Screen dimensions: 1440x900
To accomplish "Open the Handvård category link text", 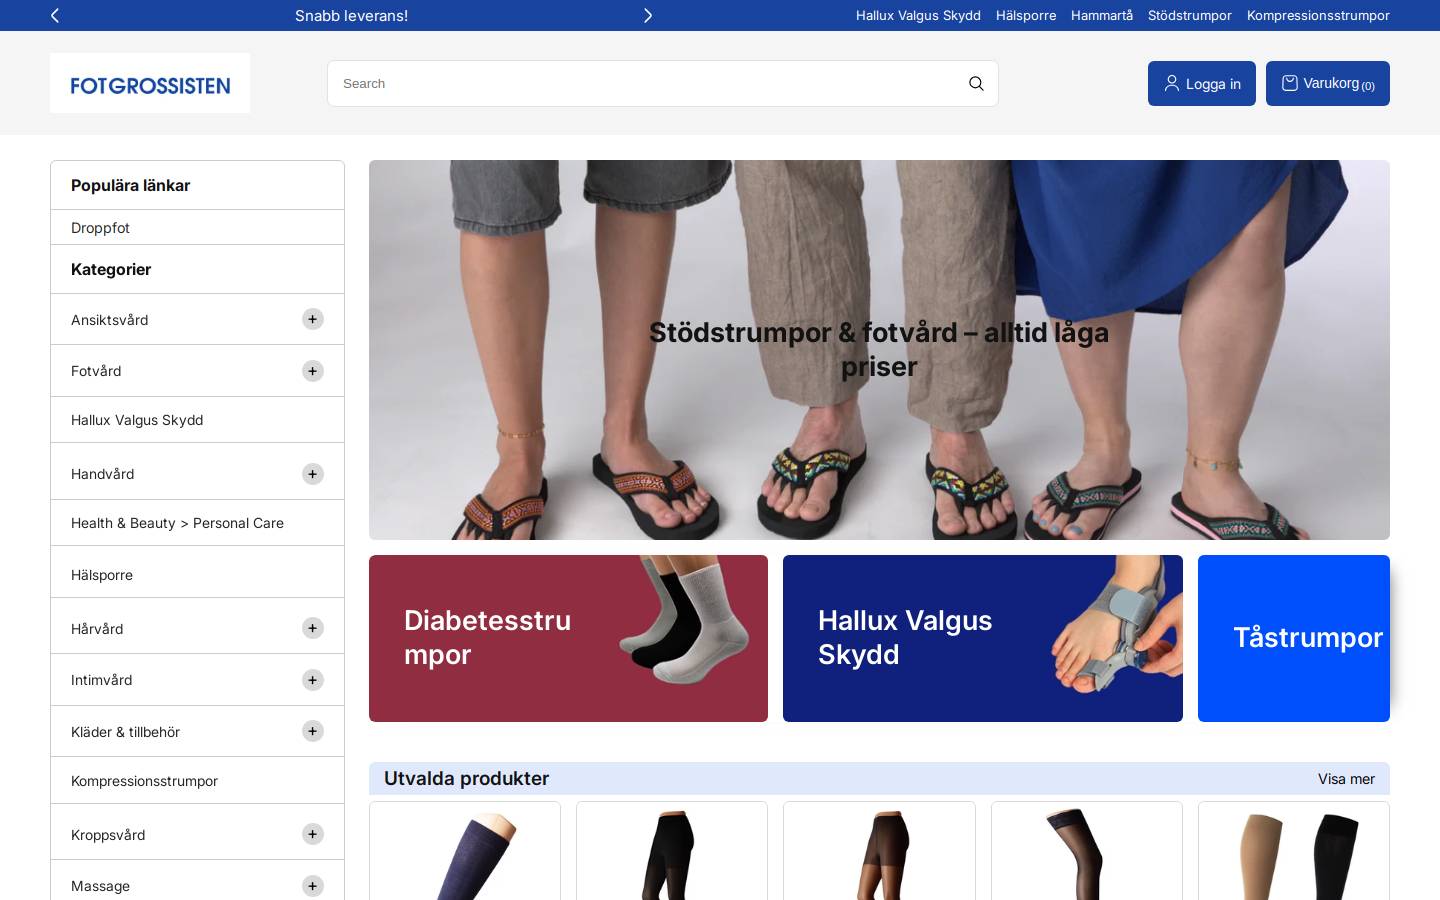I will [x=102, y=474].
